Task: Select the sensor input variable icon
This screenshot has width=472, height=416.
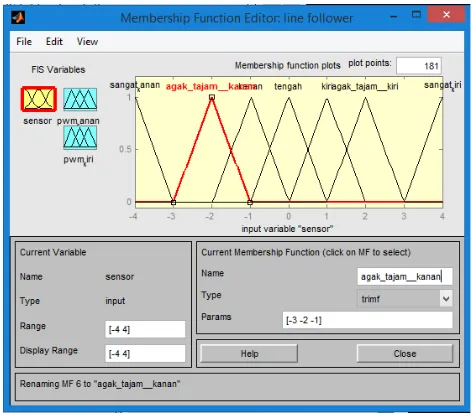Action: click(39, 99)
